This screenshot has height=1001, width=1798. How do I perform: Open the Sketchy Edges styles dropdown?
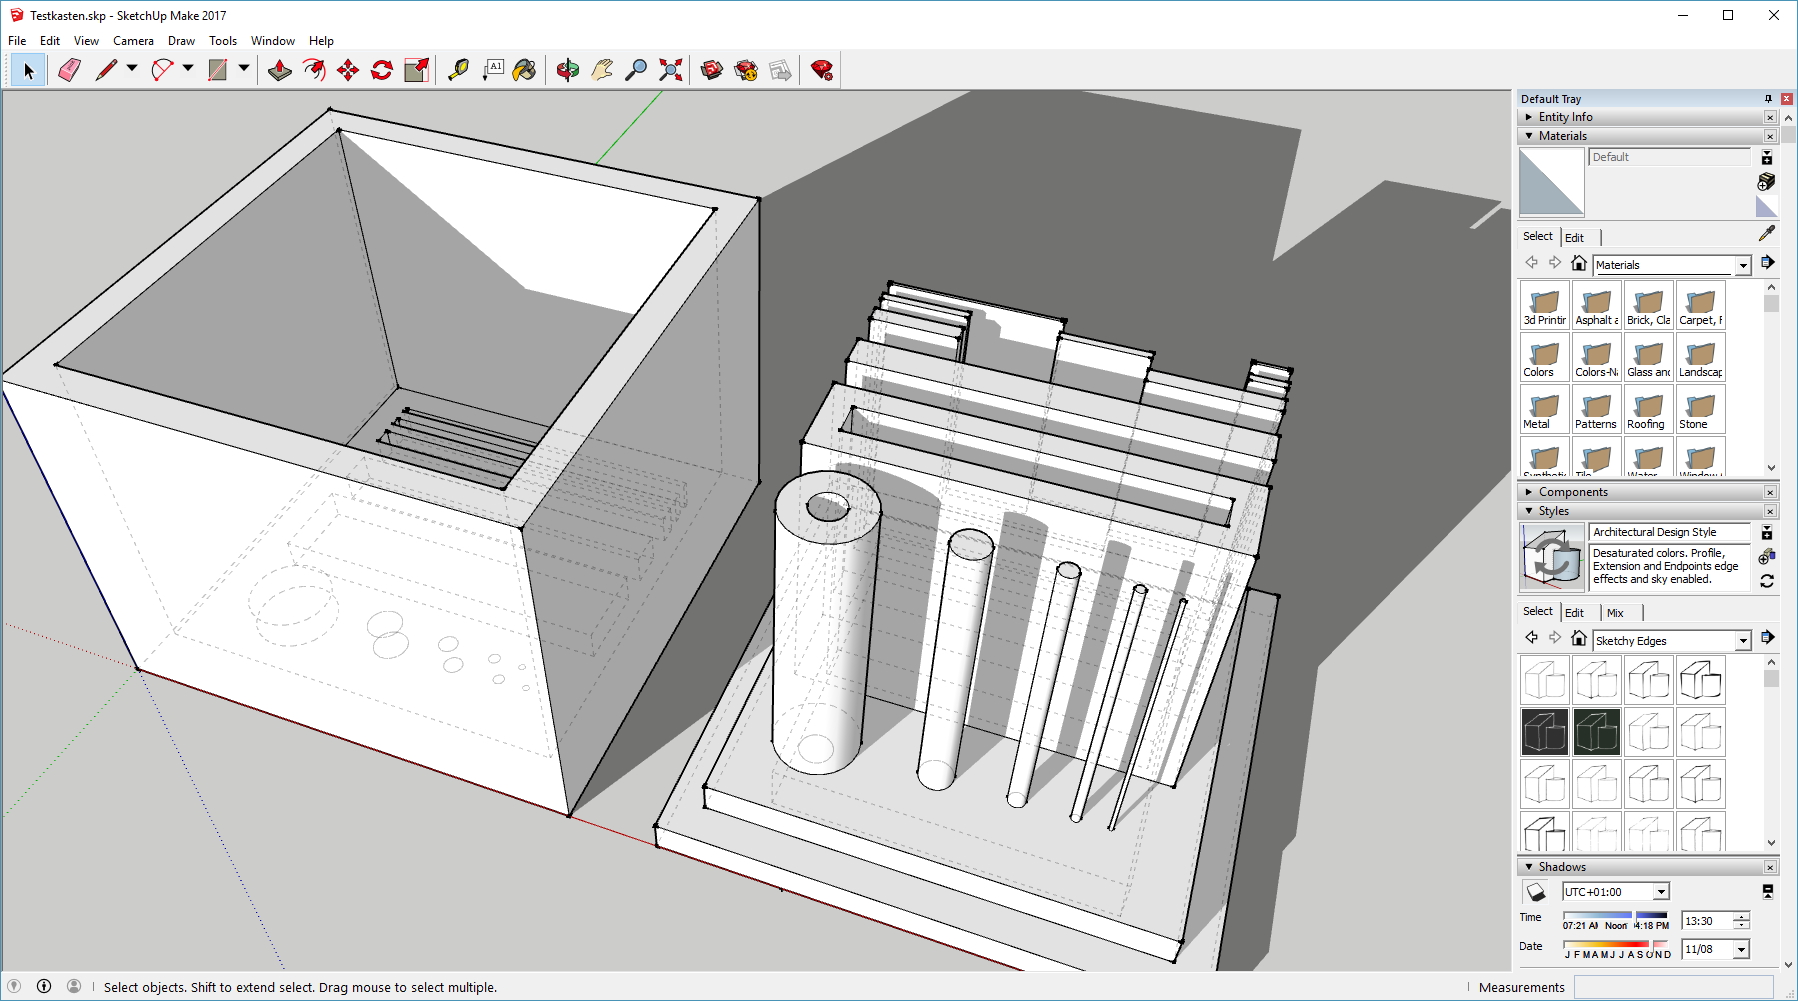point(1743,641)
